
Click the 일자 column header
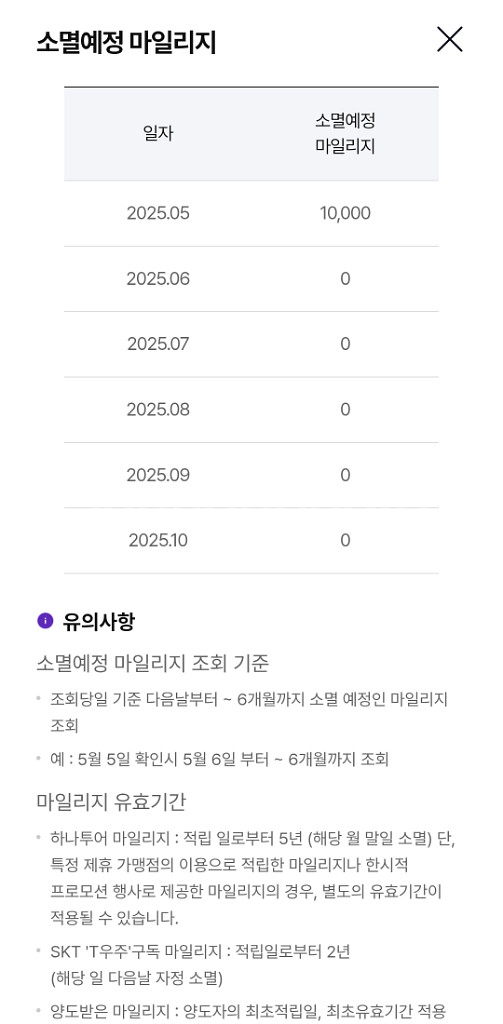(x=158, y=134)
